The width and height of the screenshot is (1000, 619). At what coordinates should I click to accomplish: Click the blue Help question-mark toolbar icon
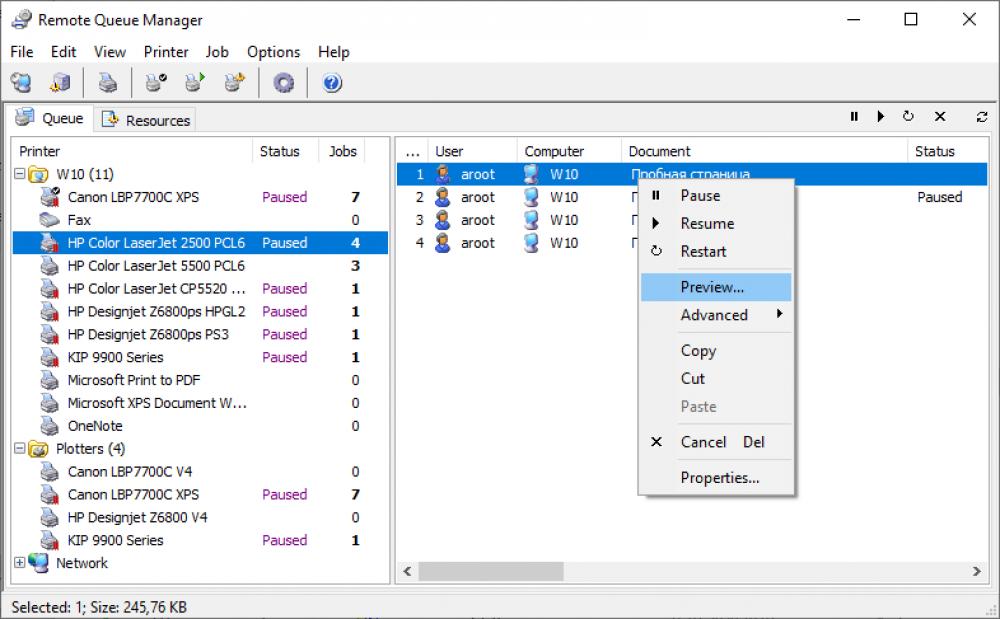[x=332, y=83]
